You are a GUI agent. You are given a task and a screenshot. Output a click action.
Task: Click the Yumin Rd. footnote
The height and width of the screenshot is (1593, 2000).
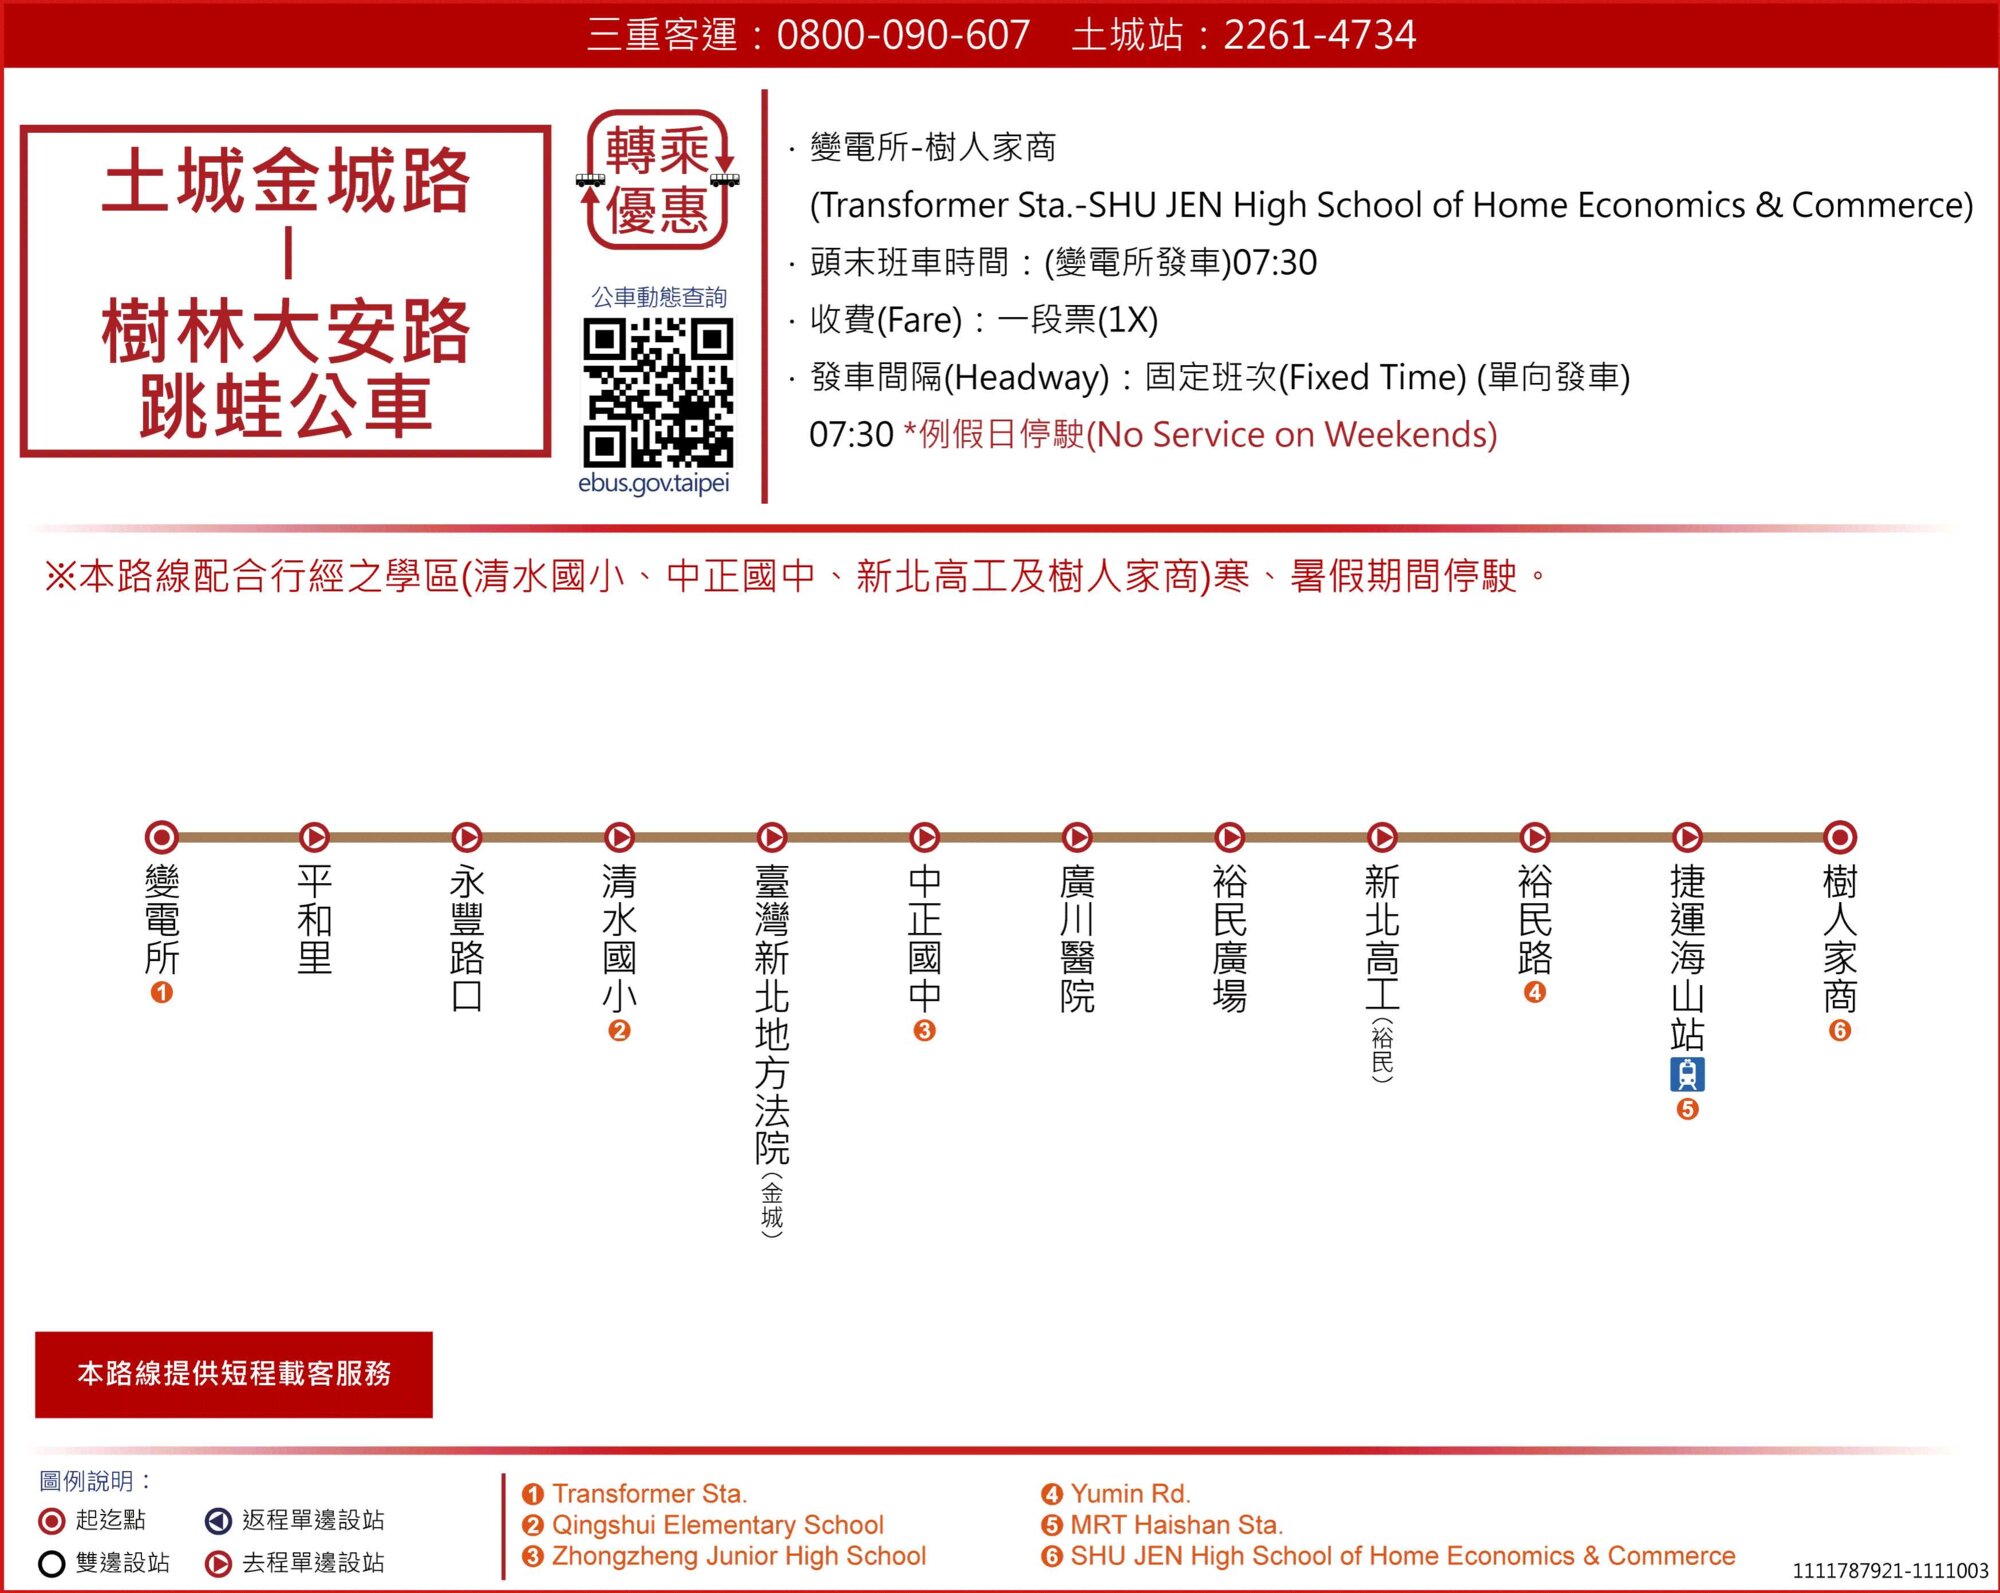pos(1131,1494)
